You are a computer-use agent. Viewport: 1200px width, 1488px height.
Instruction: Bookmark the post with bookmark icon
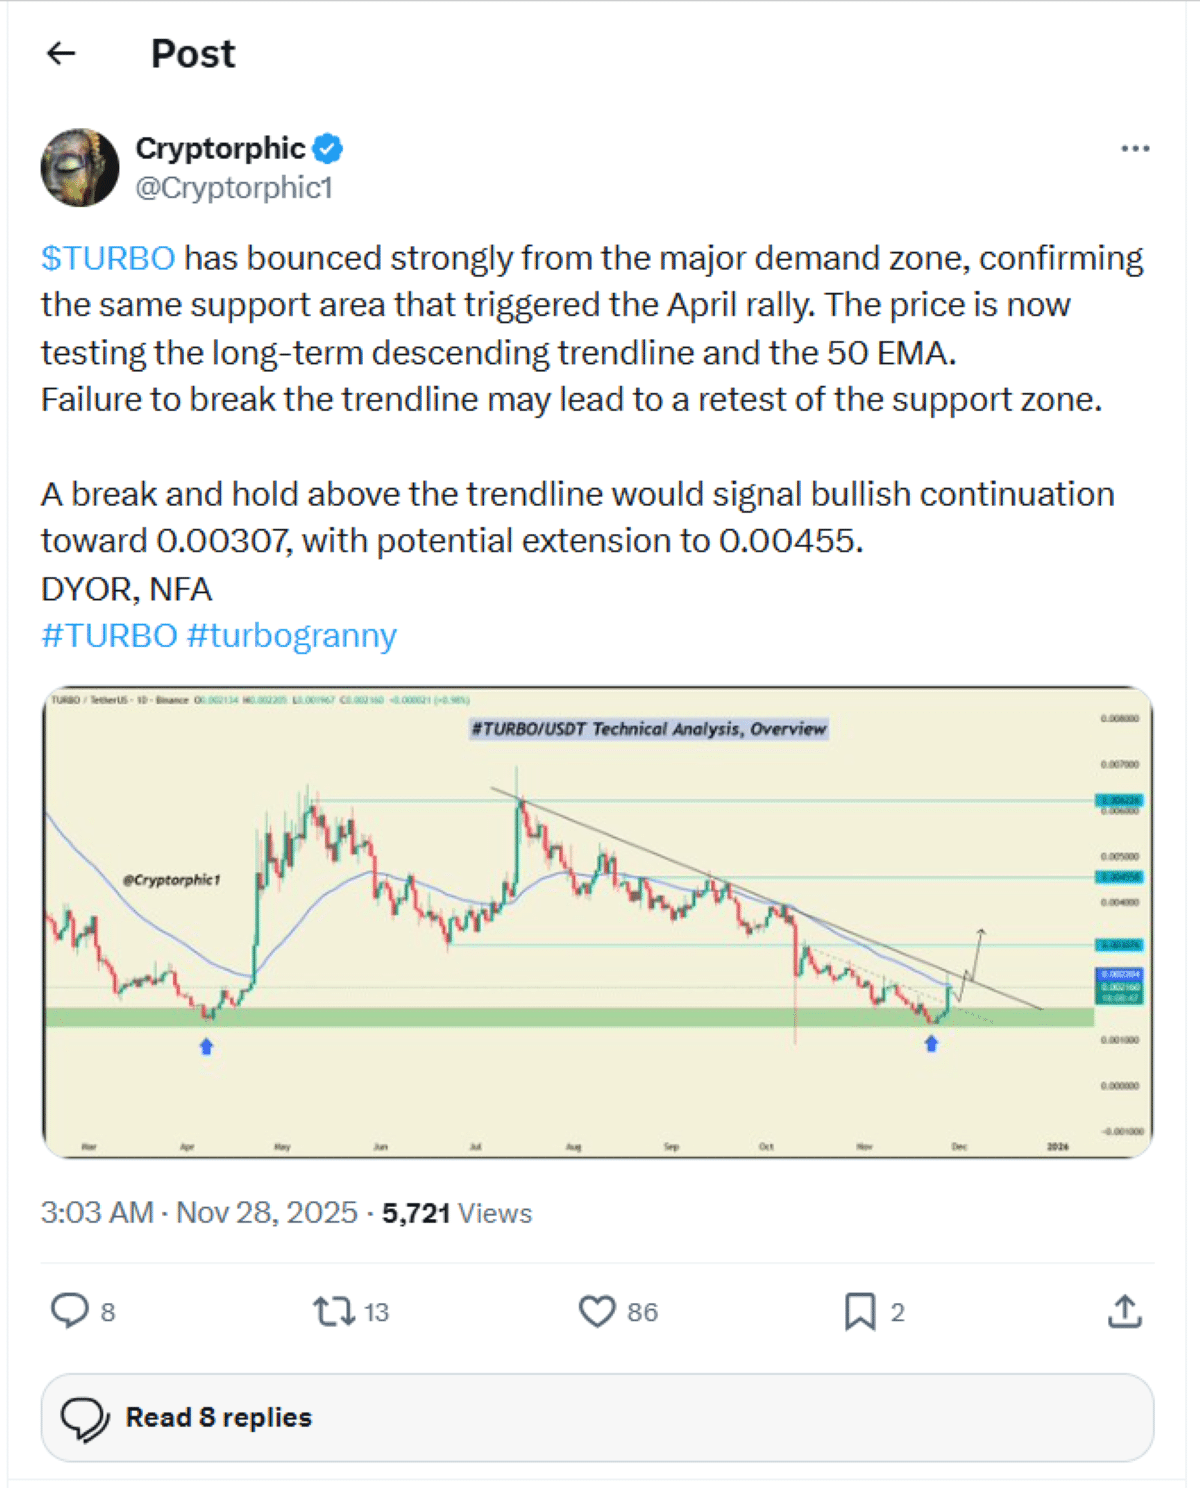pyautogui.click(x=860, y=1311)
